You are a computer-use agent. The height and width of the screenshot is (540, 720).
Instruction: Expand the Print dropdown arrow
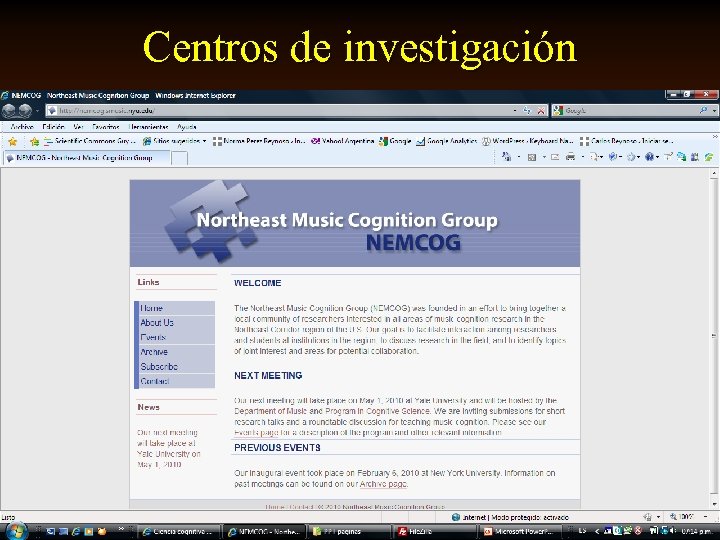click(582, 157)
